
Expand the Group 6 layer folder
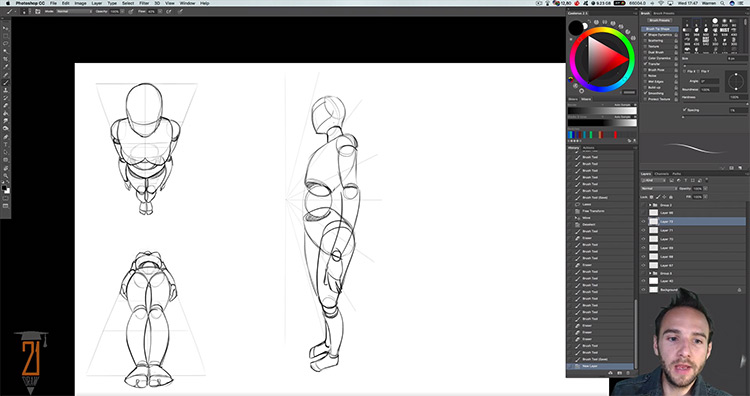click(650, 273)
